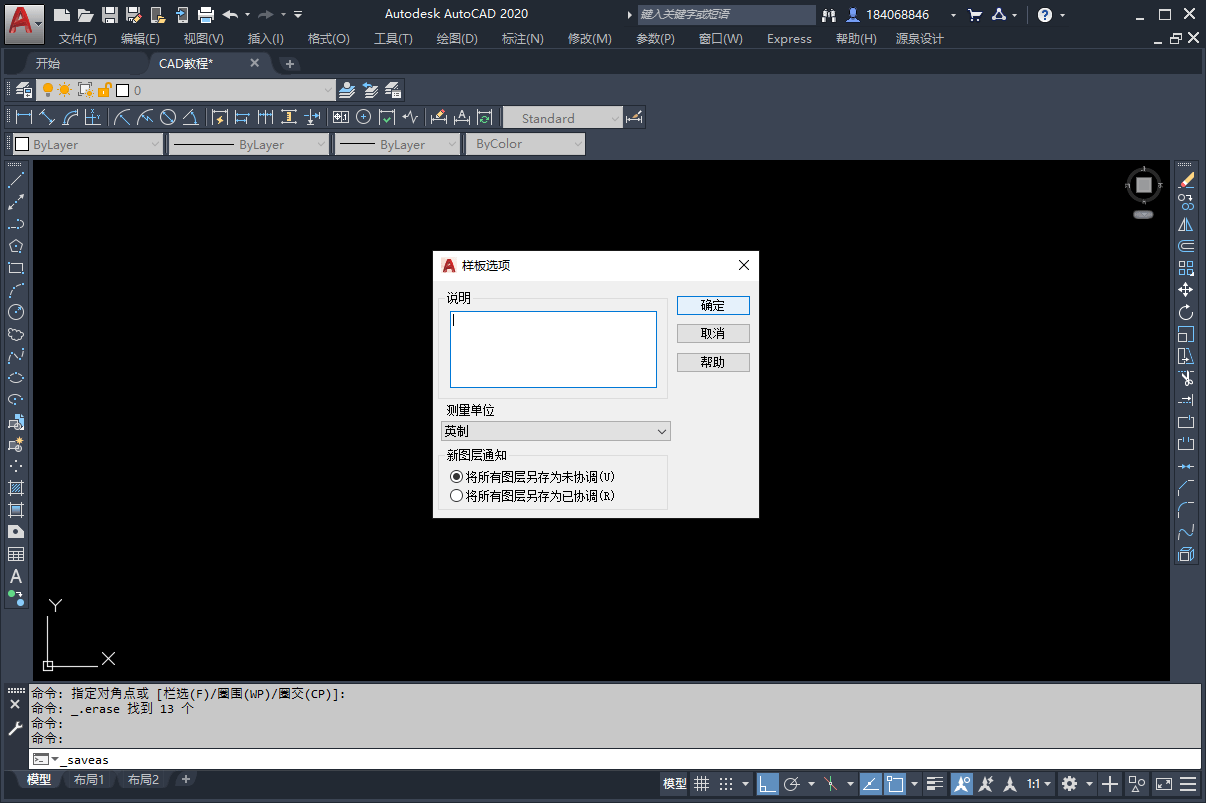Click the command line input showing _saveas

tap(614, 760)
